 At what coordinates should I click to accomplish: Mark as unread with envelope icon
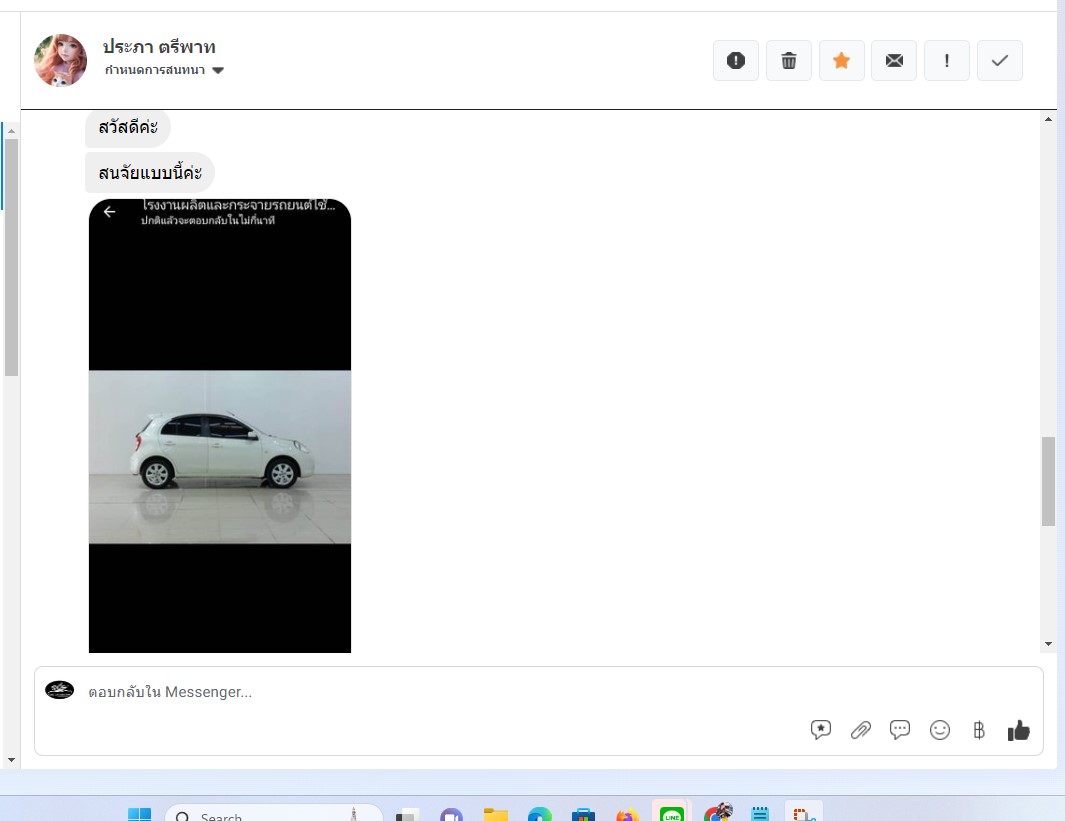coord(894,60)
